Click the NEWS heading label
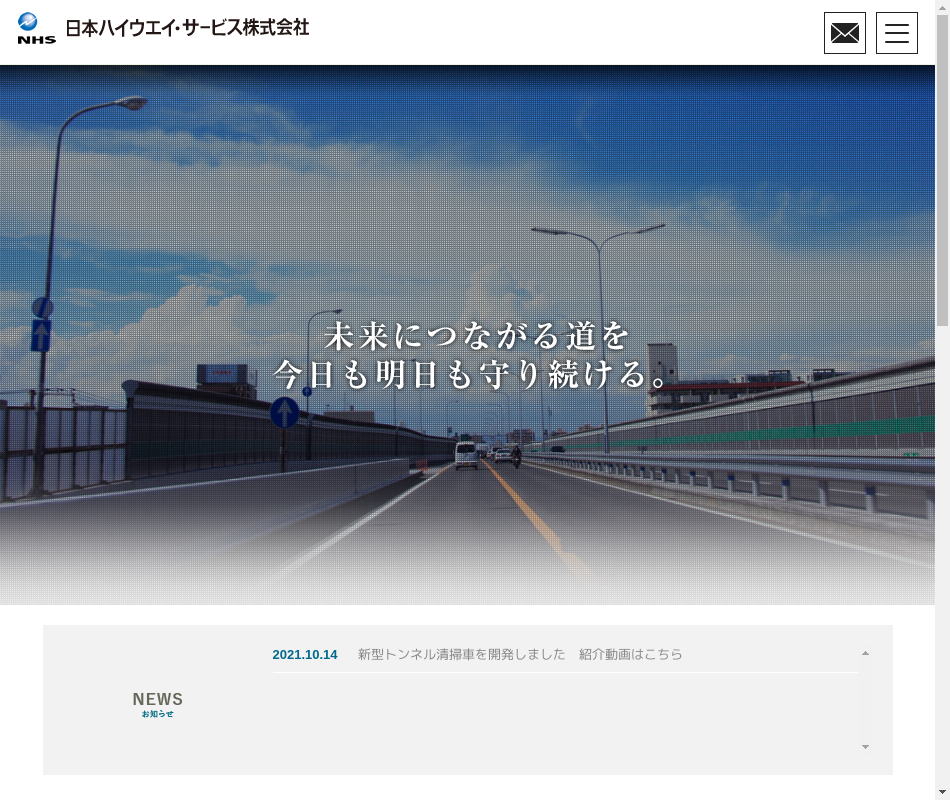 pos(158,699)
